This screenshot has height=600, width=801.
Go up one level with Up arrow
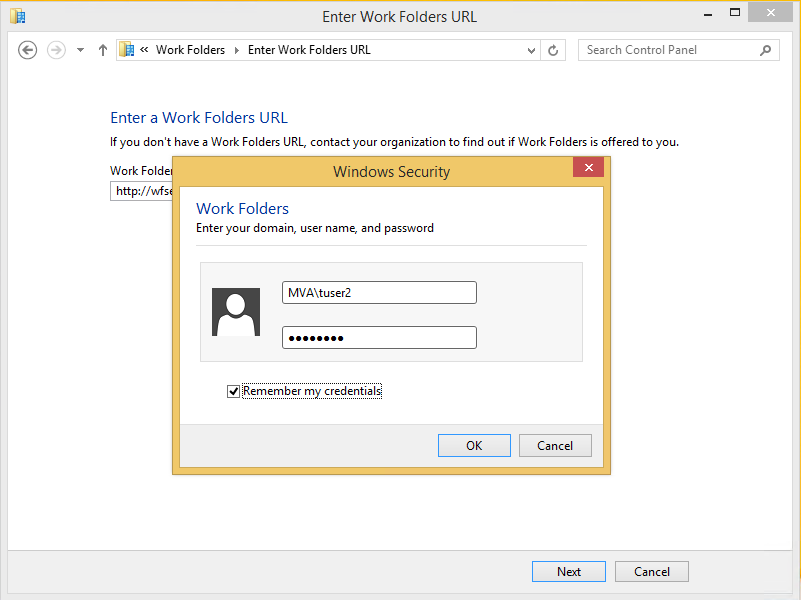(103, 50)
